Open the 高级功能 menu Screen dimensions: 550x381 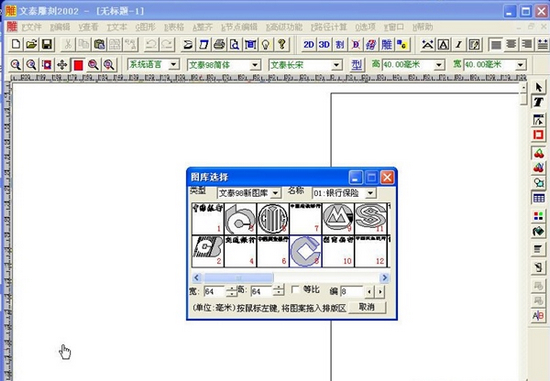pyautogui.click(x=284, y=27)
